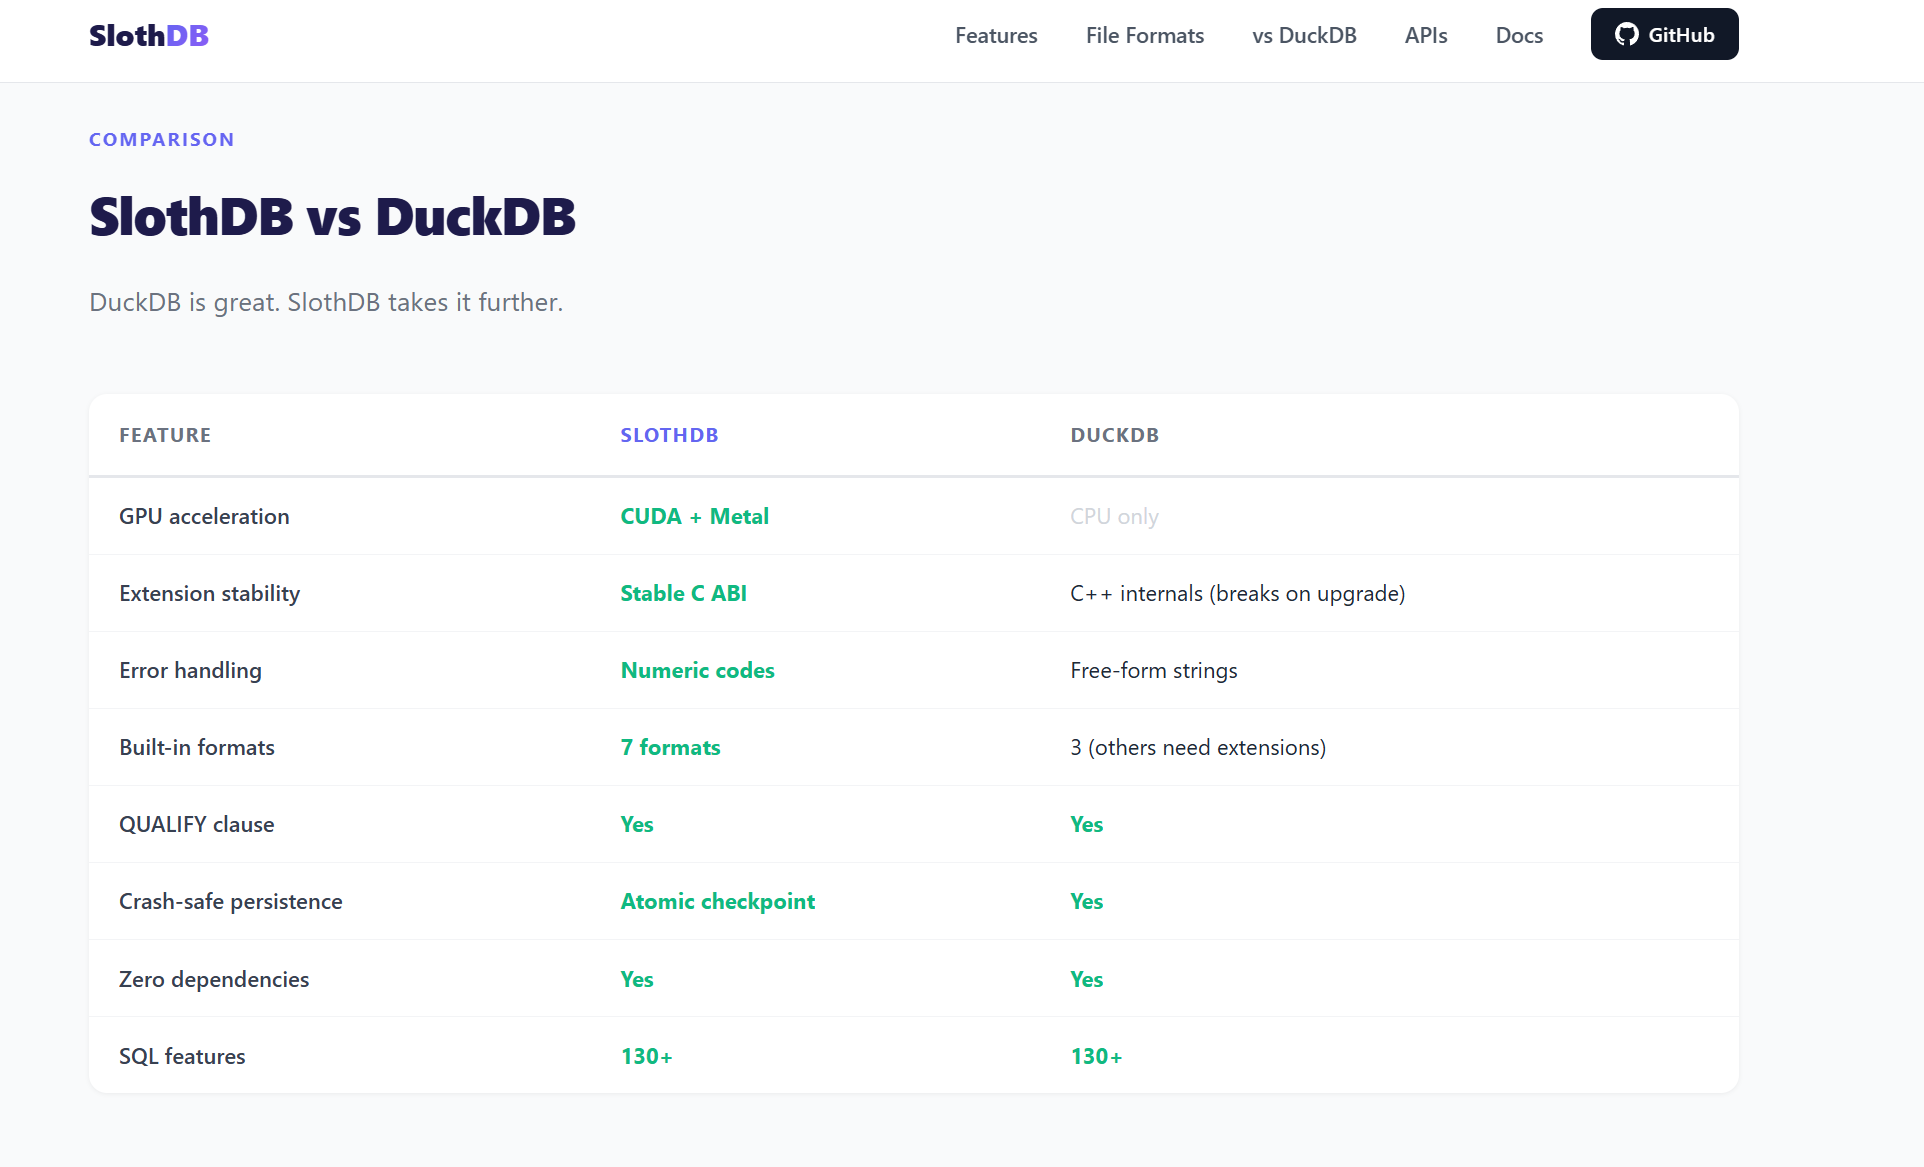
Task: Select the vs DuckDB nav item
Action: click(1304, 35)
